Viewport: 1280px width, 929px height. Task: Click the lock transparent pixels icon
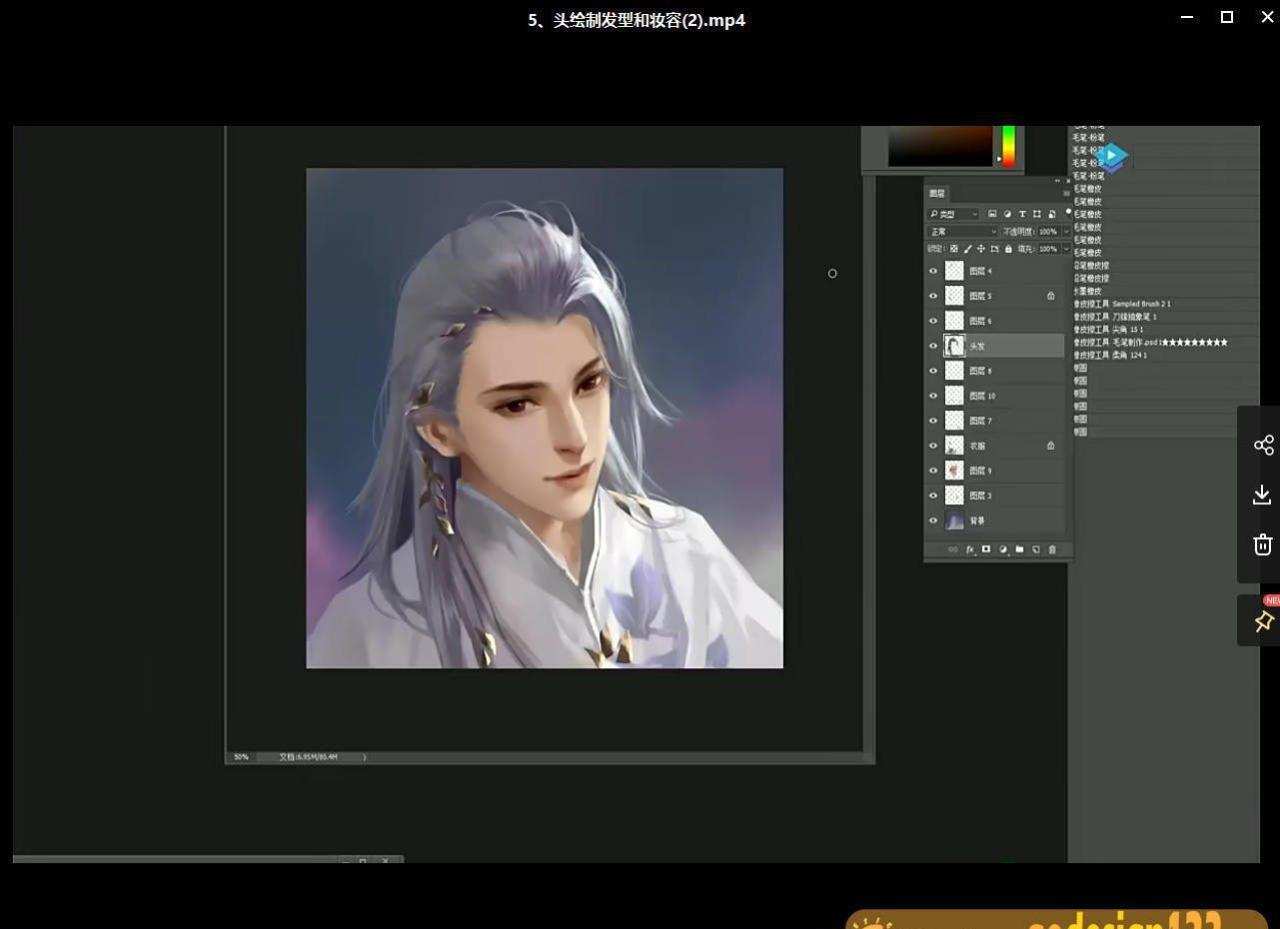[954, 249]
